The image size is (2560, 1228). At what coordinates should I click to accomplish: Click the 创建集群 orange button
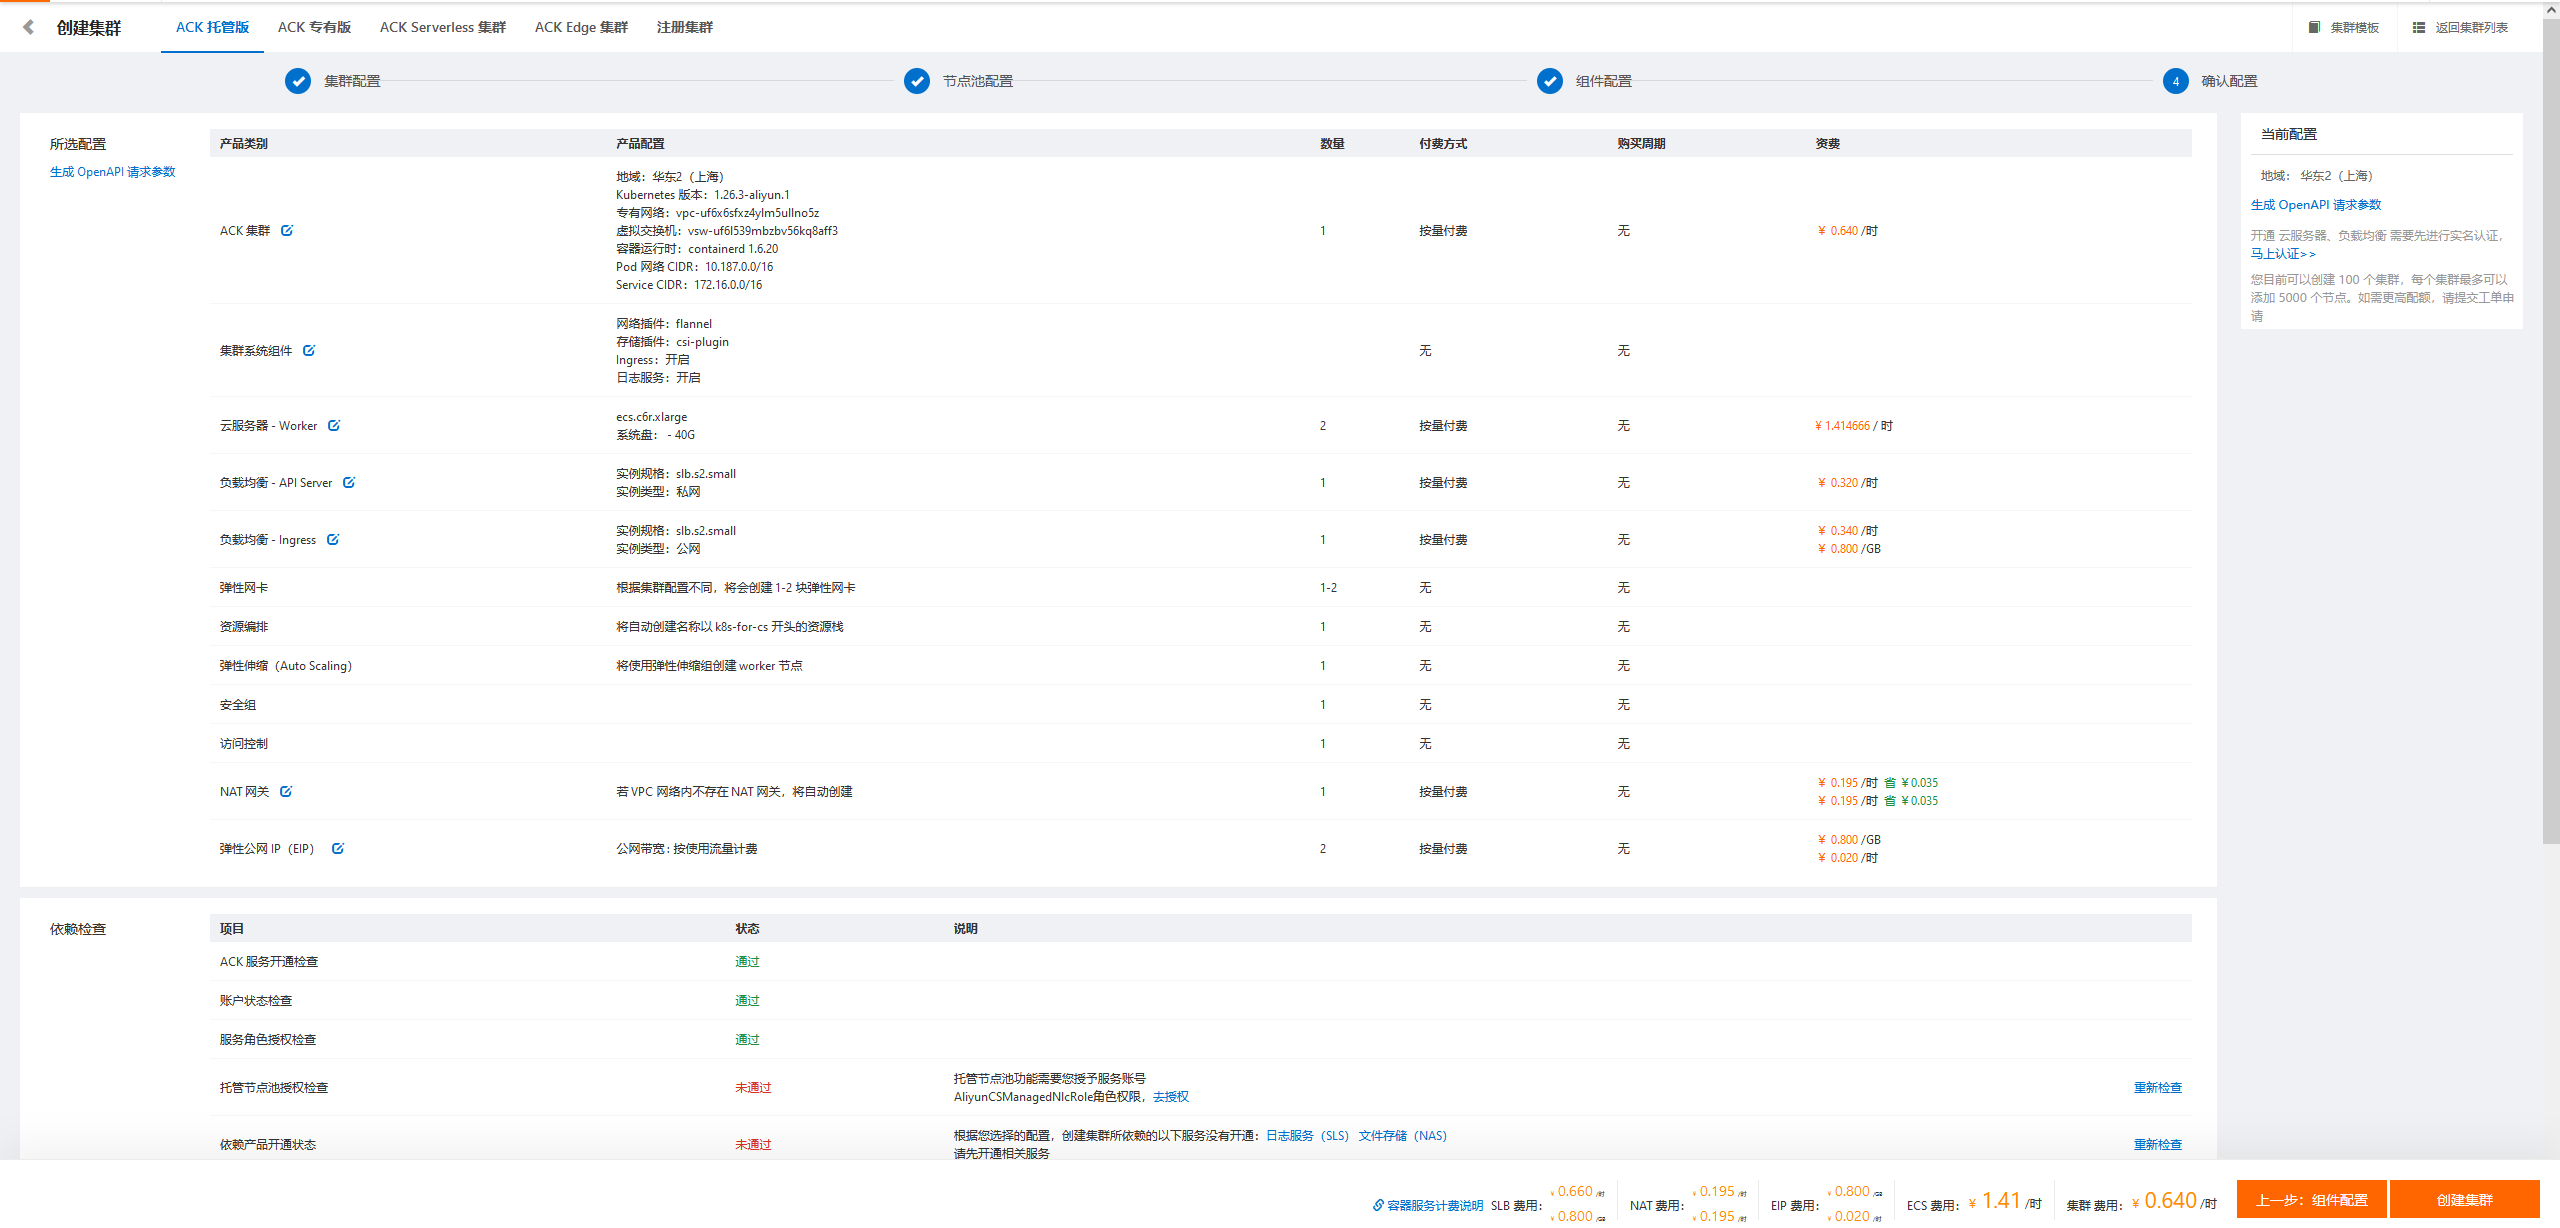point(2465,1200)
